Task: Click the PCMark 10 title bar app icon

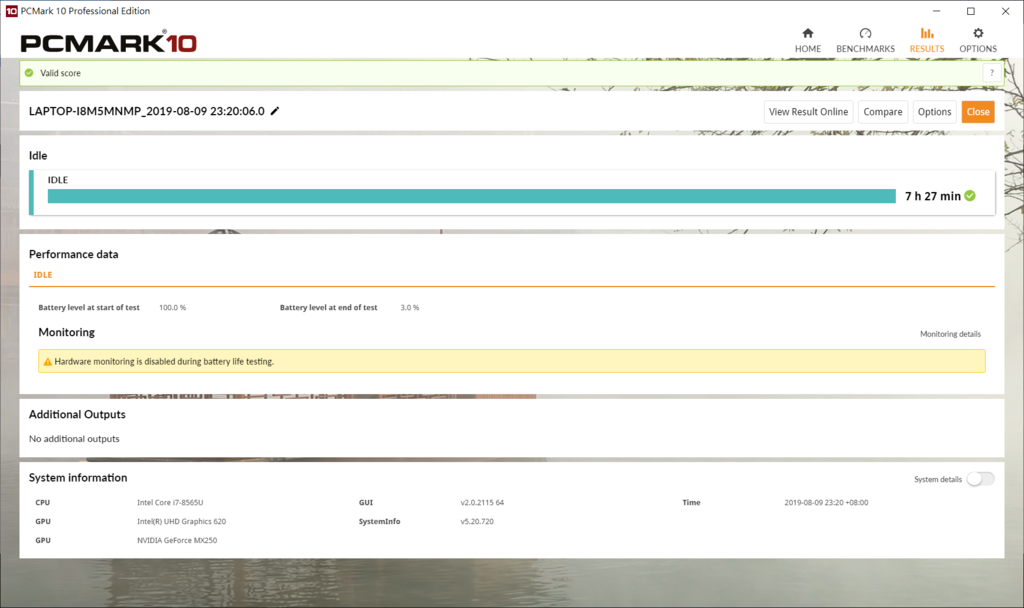Action: click(x=11, y=11)
